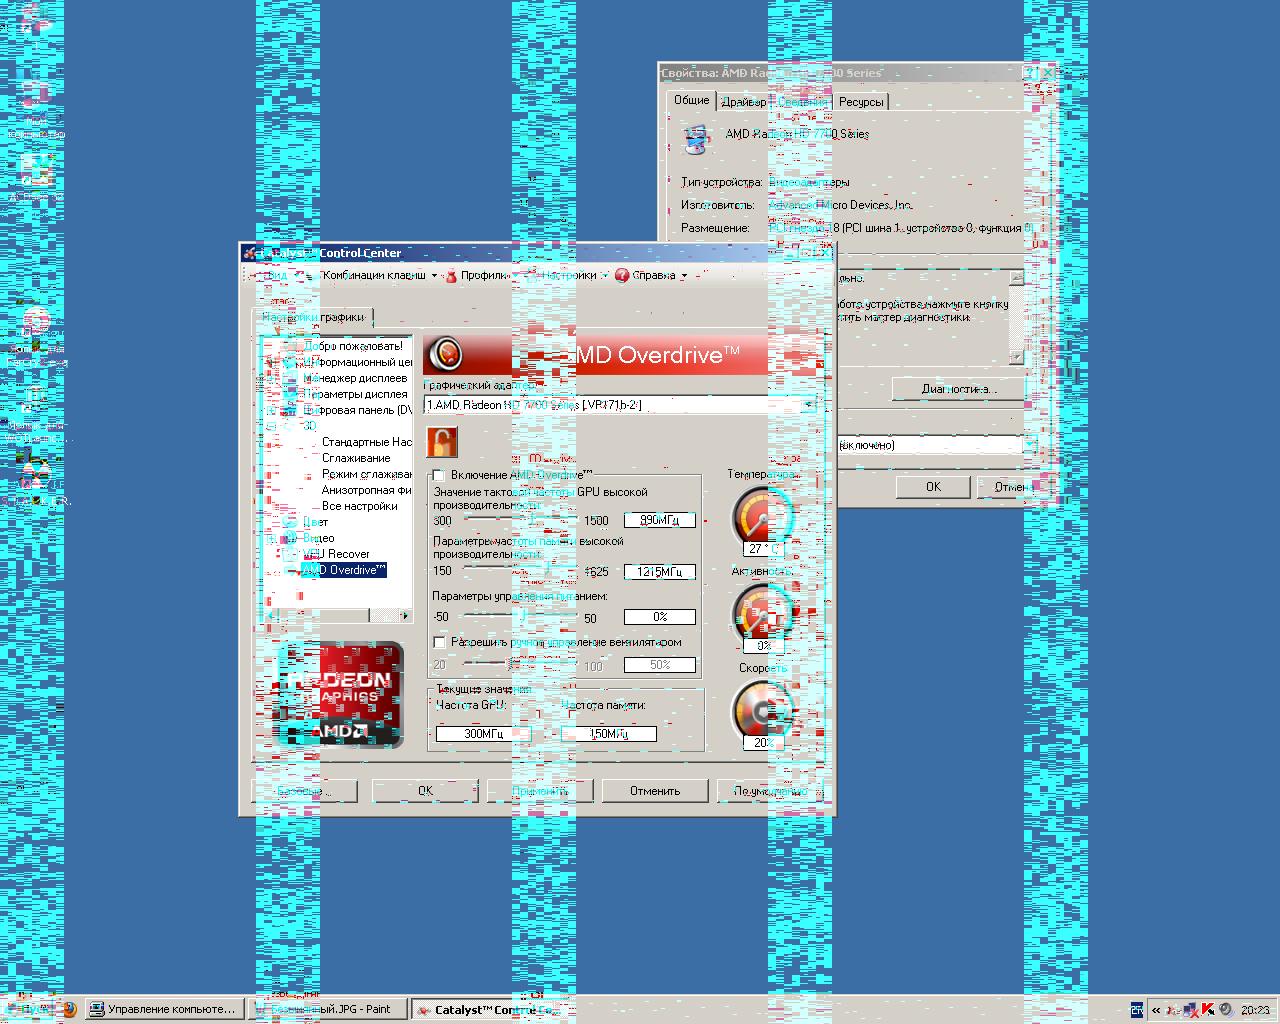1280x1024 pixels.
Task: Click the temperature gauge icon
Action: point(761,515)
